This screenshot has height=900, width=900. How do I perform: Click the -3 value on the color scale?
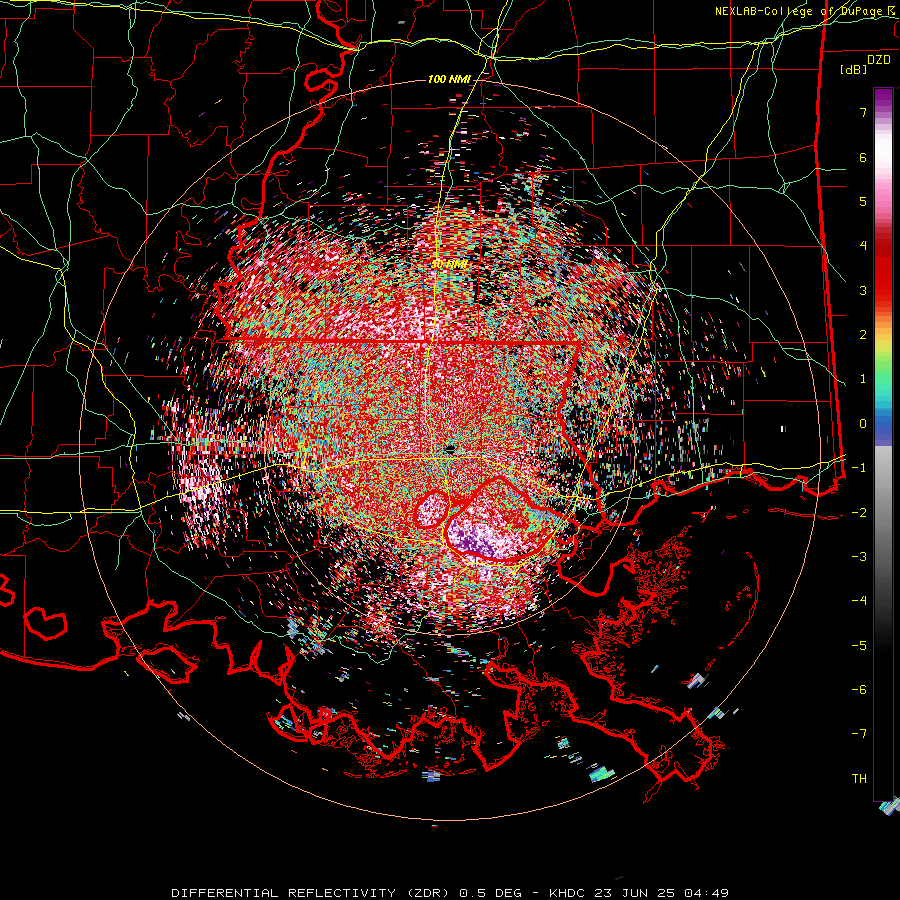pos(859,557)
